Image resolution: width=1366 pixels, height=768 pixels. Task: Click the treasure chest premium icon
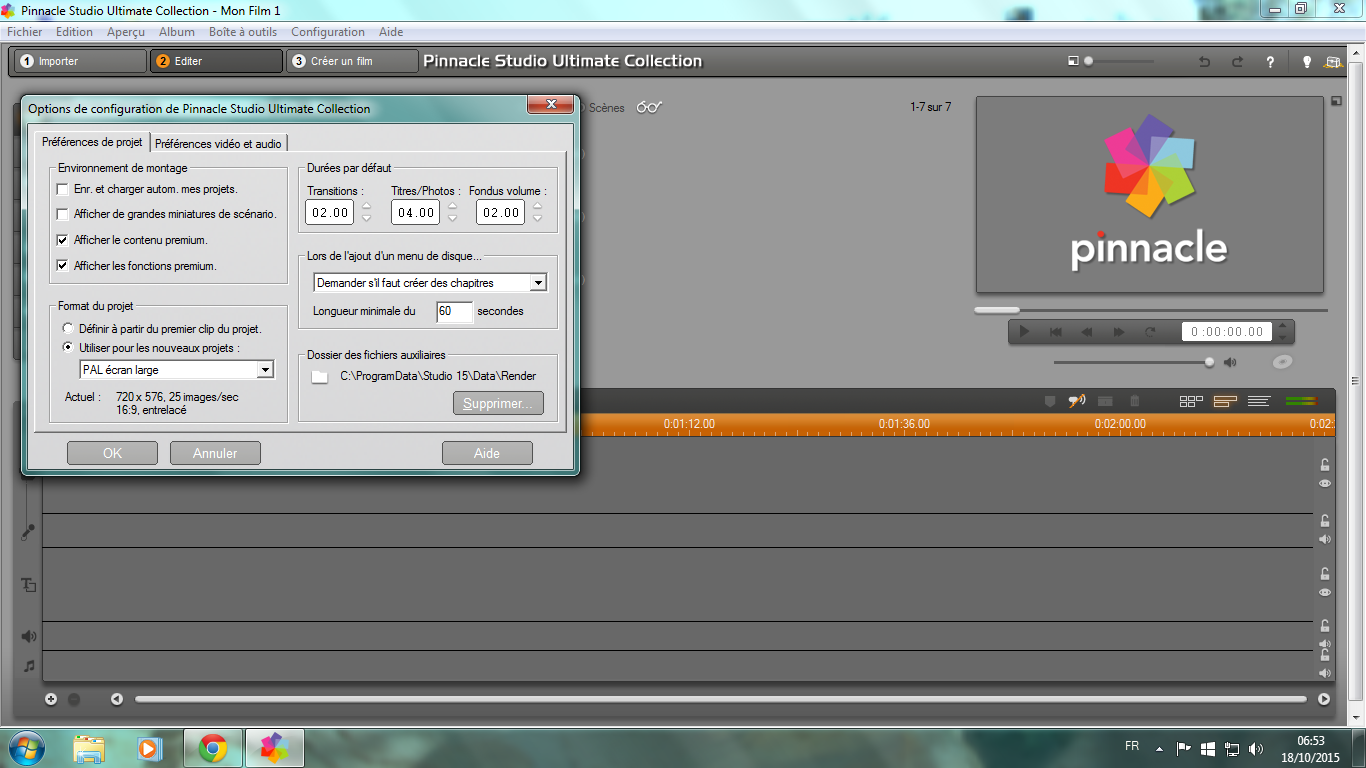pyautogui.click(x=1332, y=62)
